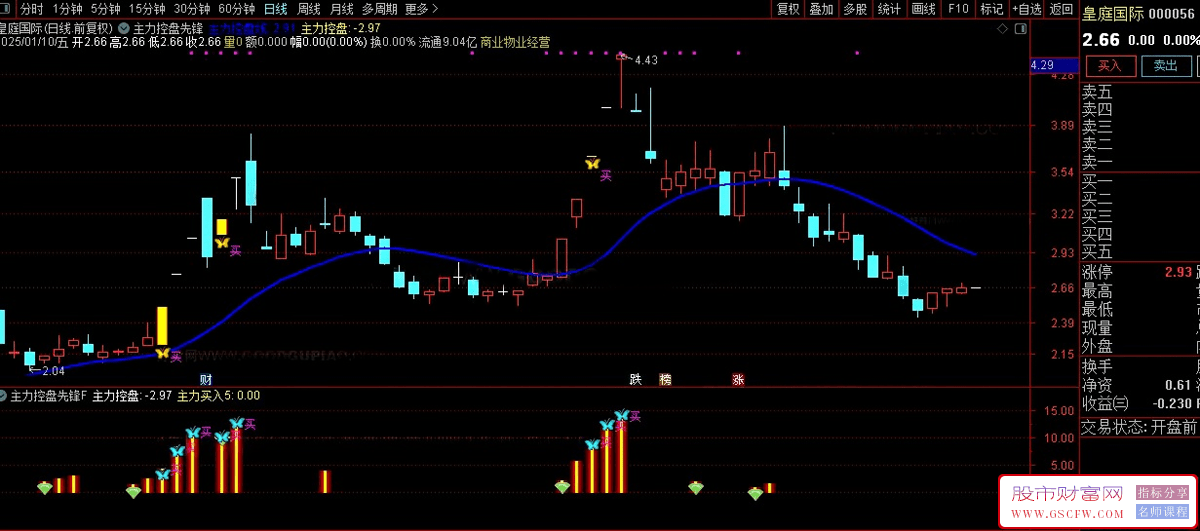Screen dimensions: 1200x531
Task: Click the 交易状态 trading status line
Action: (x=1140, y=427)
